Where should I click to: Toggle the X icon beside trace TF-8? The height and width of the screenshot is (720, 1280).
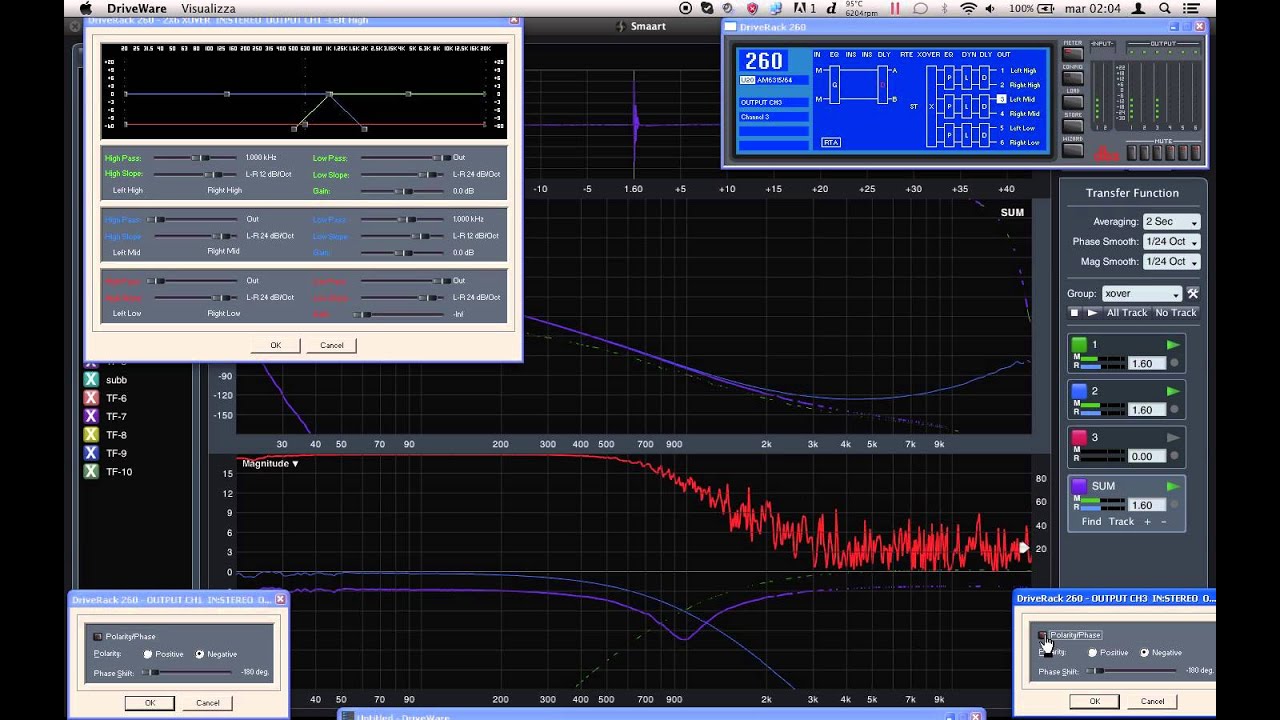tap(91, 435)
